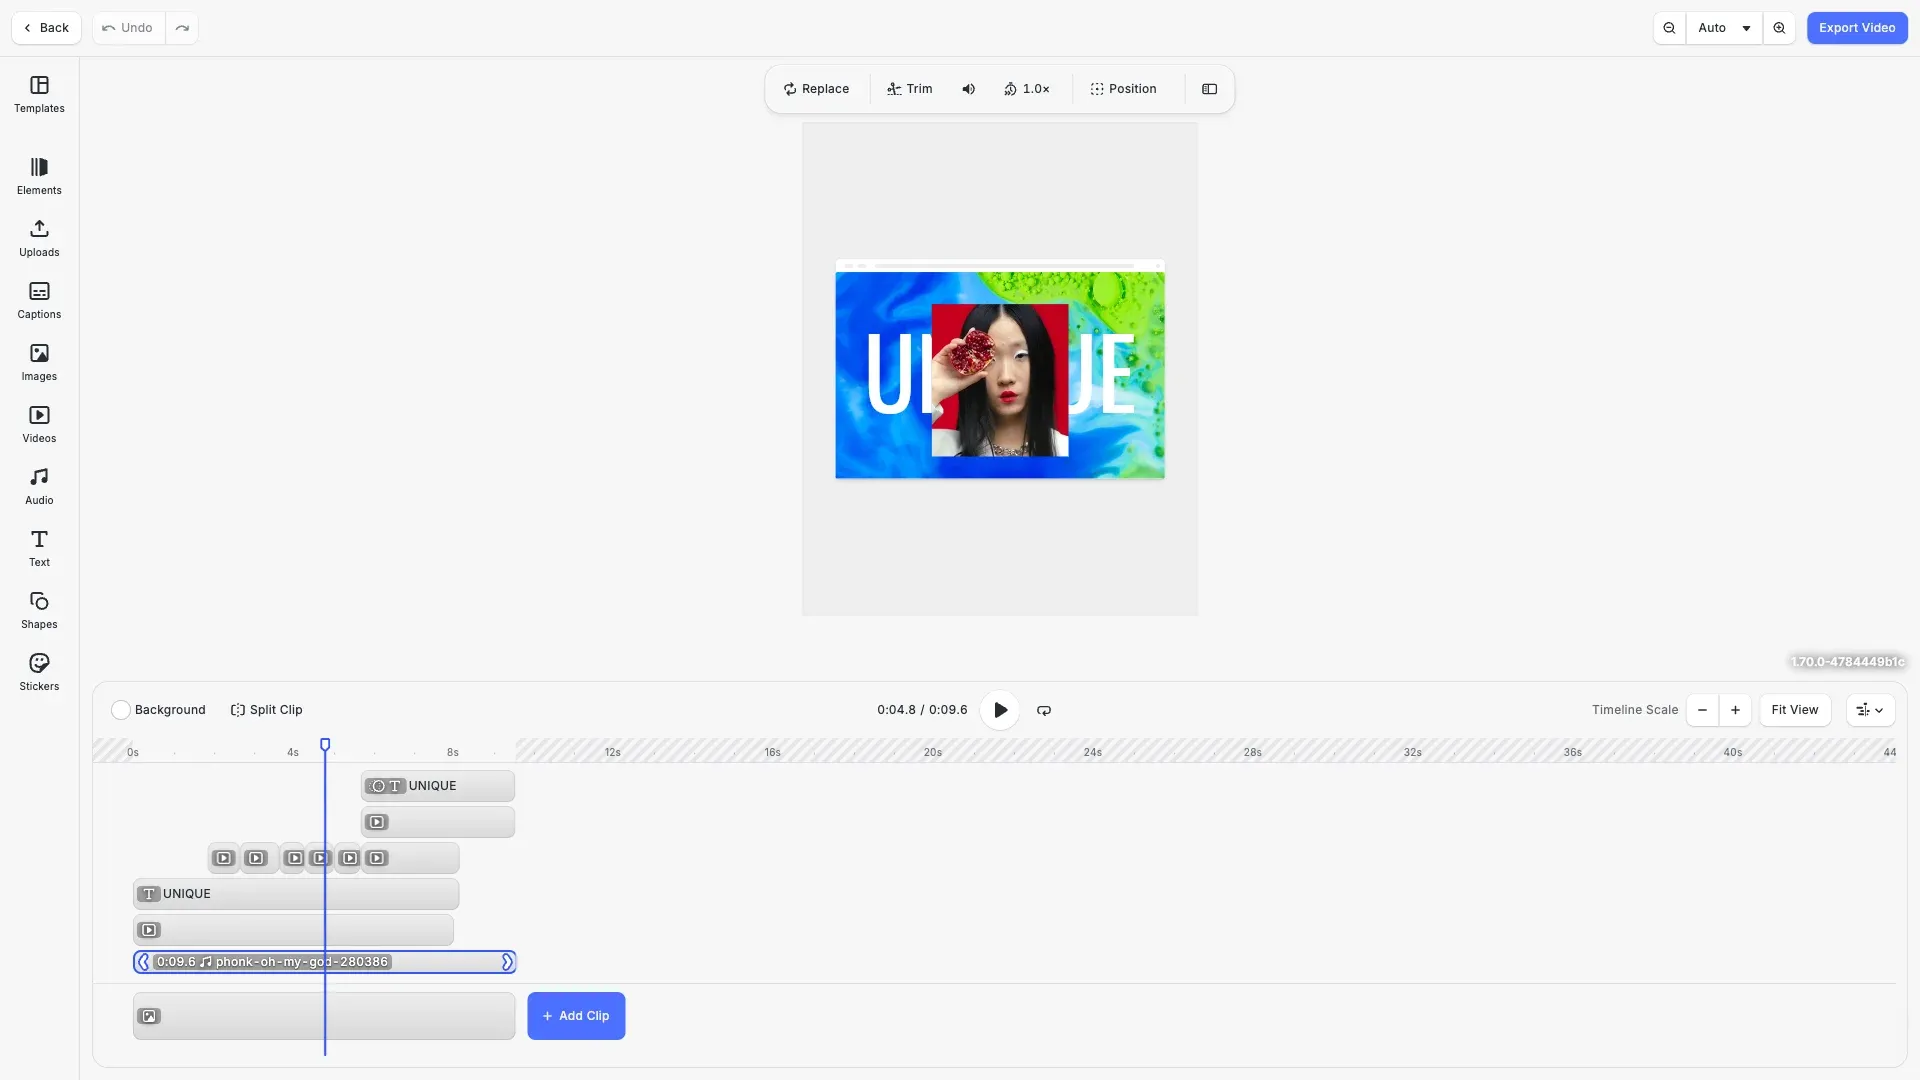Click the Export Video button

point(1857,28)
